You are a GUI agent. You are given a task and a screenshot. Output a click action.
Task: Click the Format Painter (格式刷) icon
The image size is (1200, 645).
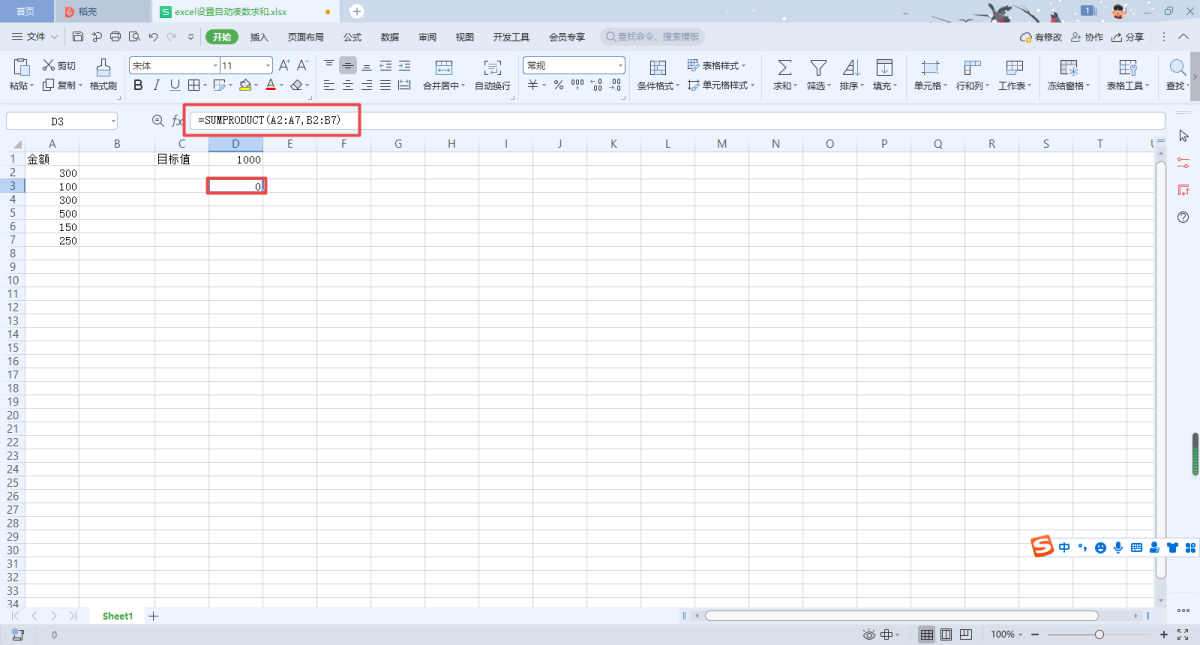coord(103,68)
